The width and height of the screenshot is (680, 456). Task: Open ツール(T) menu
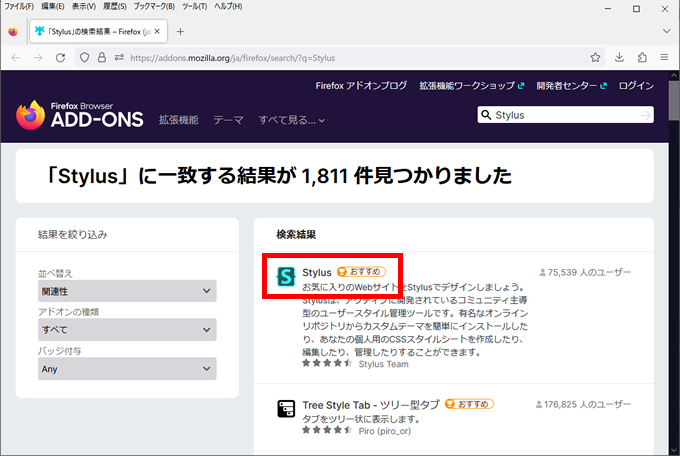(x=194, y=7)
